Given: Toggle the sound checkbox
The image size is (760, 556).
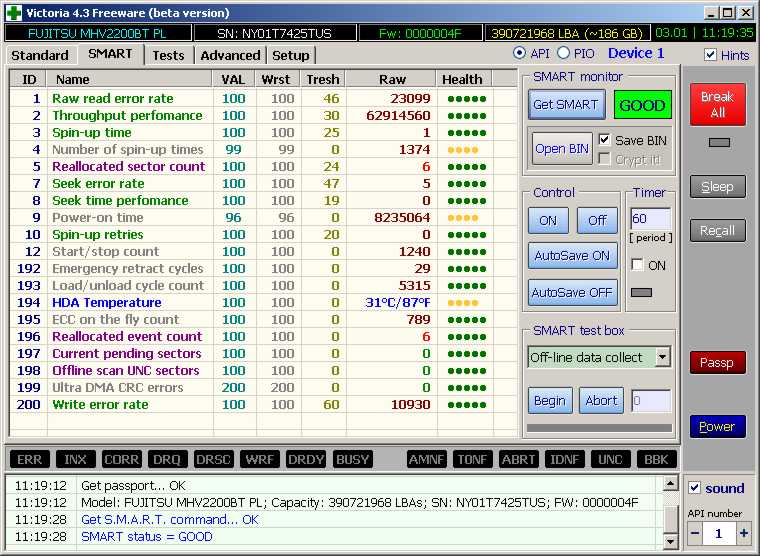Looking at the screenshot, I should tap(695, 488).
